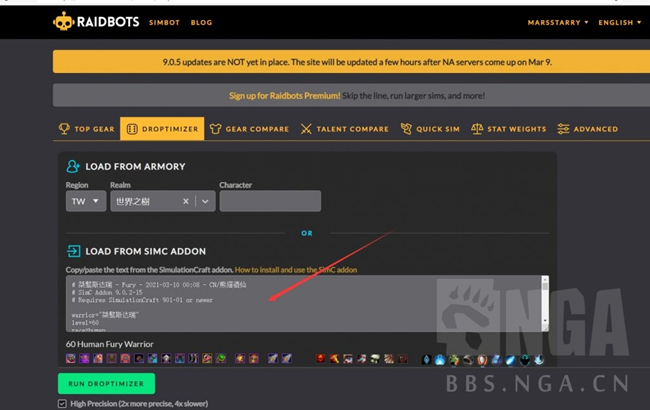Open the SIMBOT menu link

point(165,22)
